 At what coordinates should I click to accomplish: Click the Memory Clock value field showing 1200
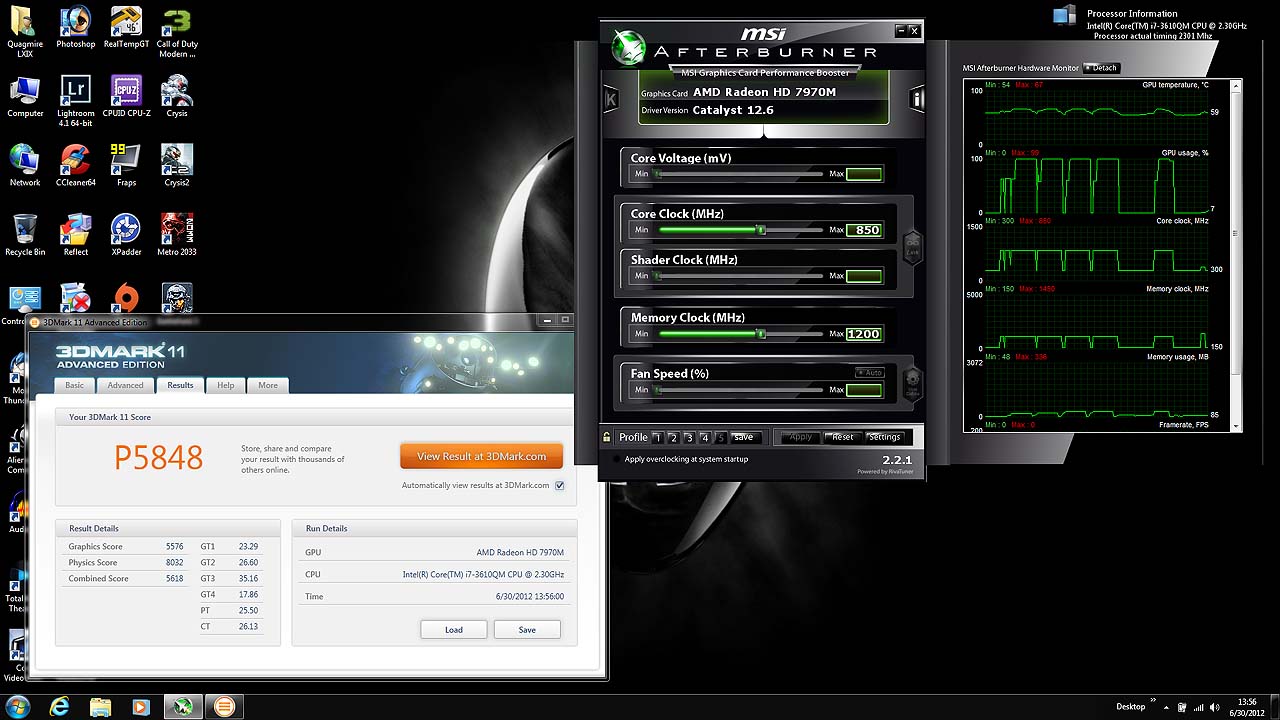[864, 334]
